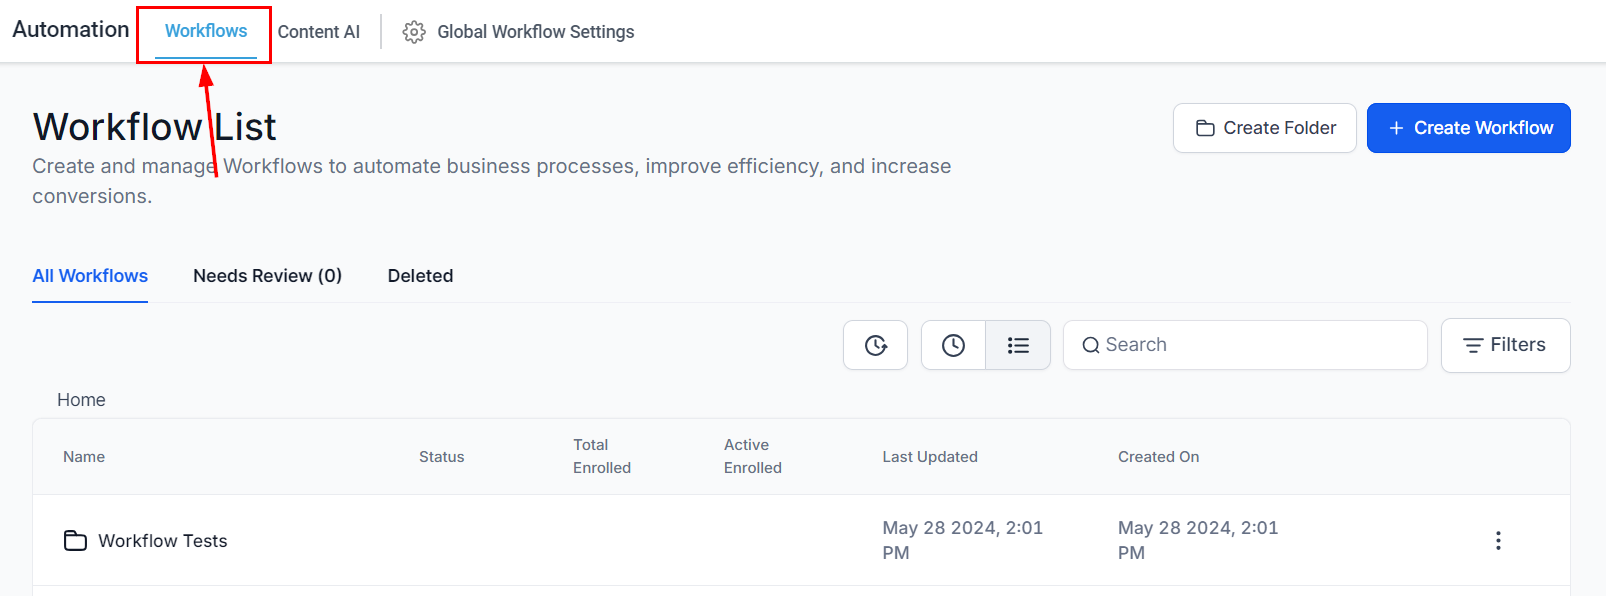
Task: Click the gear icon for Global Workflow Settings
Action: point(414,32)
